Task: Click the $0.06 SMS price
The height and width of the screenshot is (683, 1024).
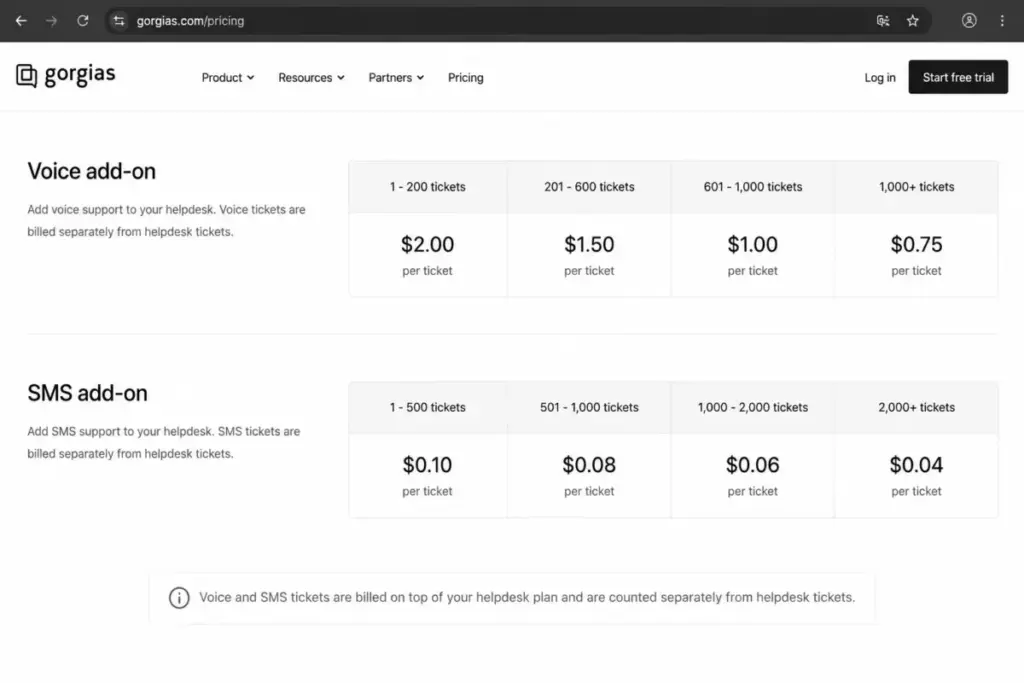Action: point(752,465)
